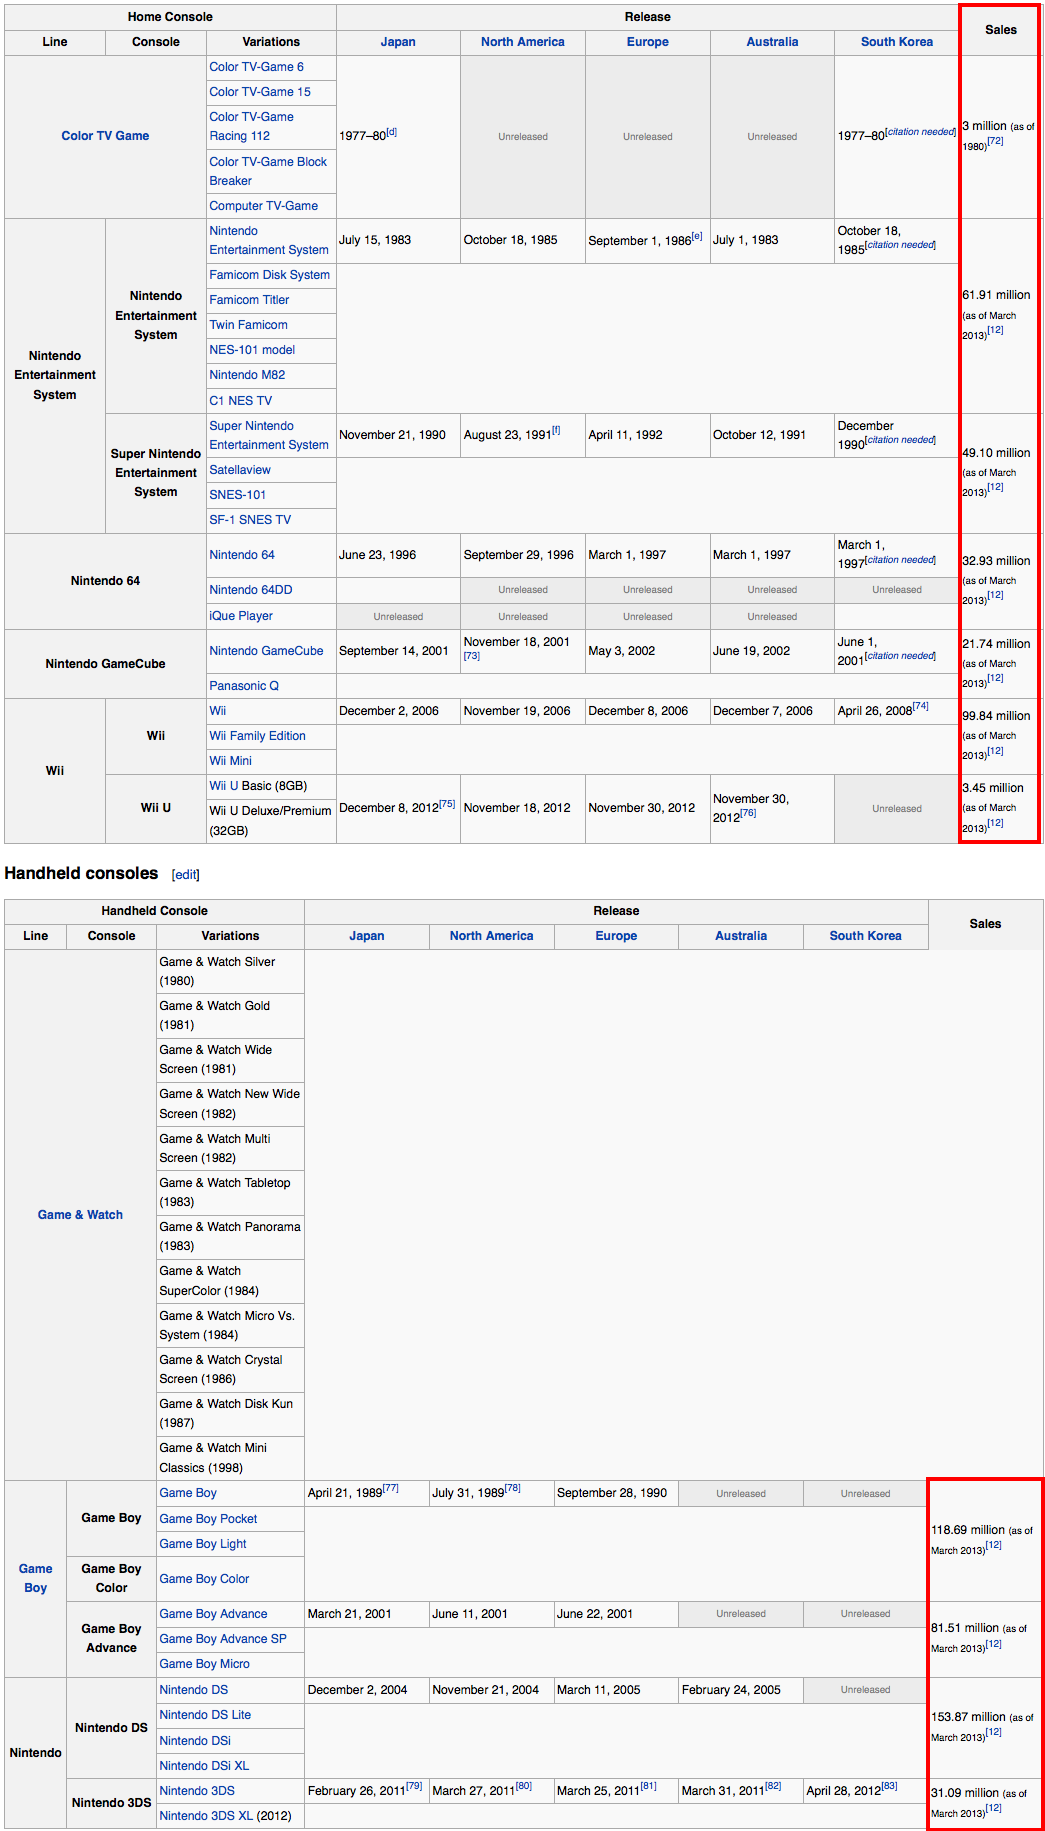Open the Game Boy Pocket link
This screenshot has height=1831, width=1045.
[208, 1519]
